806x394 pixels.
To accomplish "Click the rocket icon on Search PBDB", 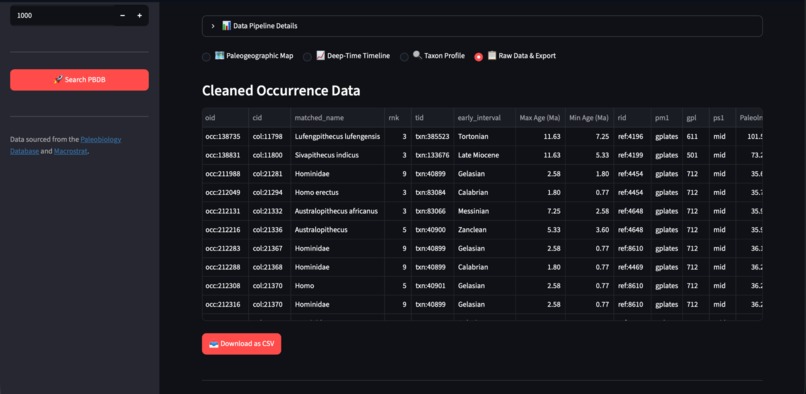I will [x=58, y=80].
